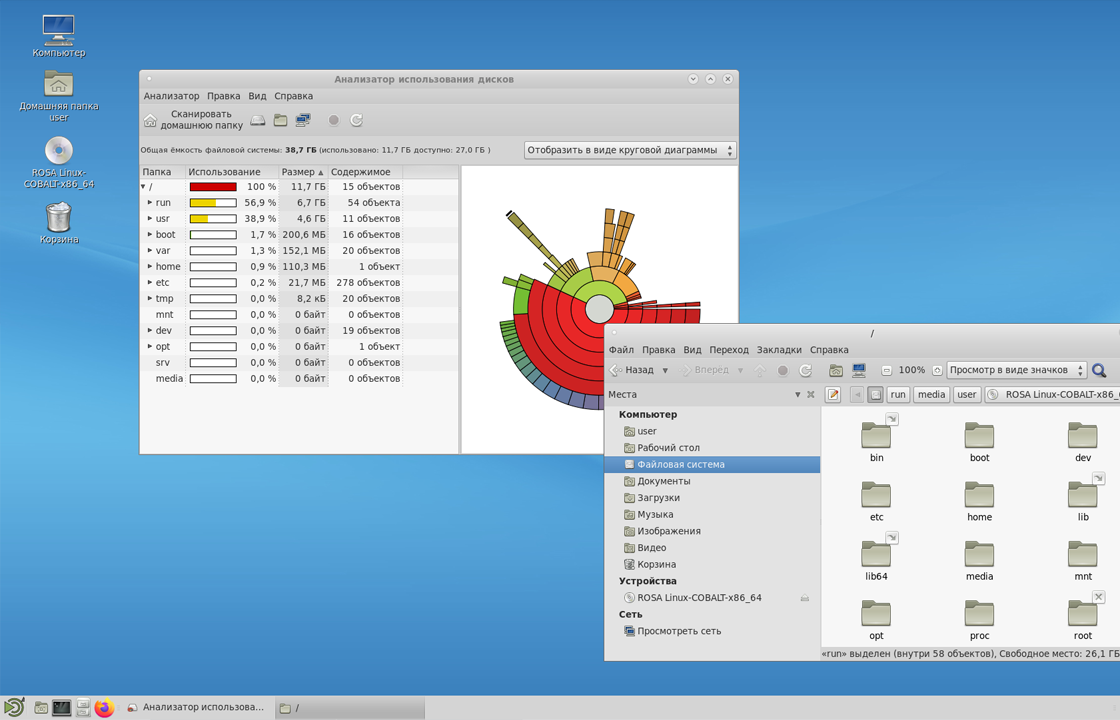Open the Справка menu in file manager
This screenshot has width=1120, height=720.
pos(829,349)
